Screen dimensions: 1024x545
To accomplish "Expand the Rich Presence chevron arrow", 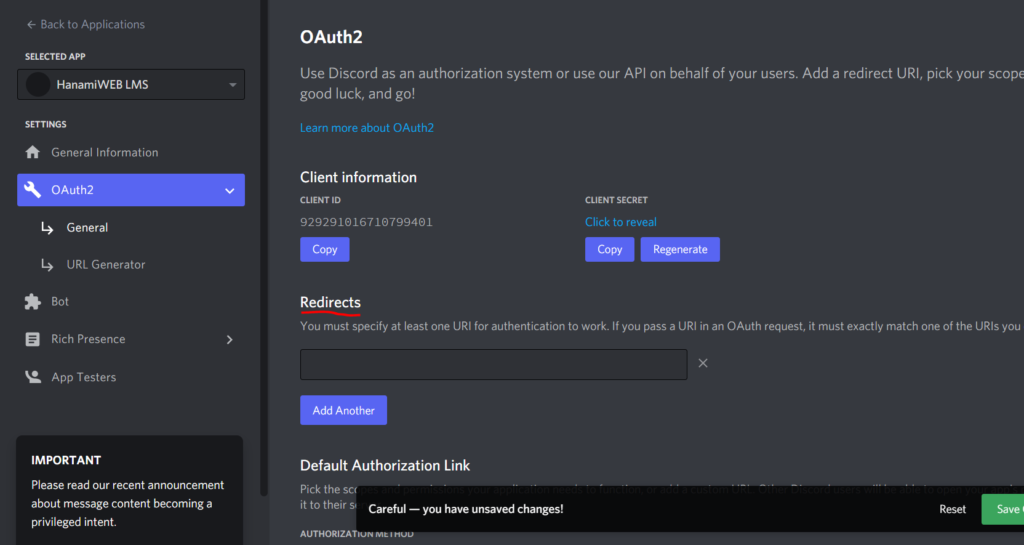I will coord(230,339).
